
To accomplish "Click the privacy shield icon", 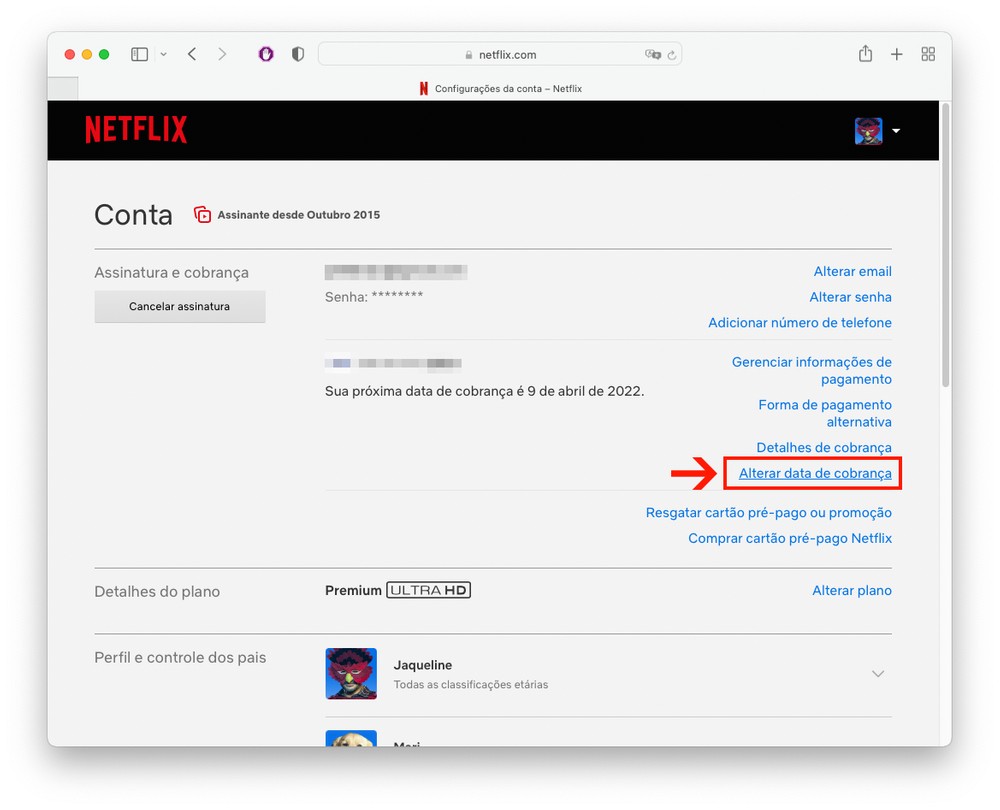I will click(297, 54).
